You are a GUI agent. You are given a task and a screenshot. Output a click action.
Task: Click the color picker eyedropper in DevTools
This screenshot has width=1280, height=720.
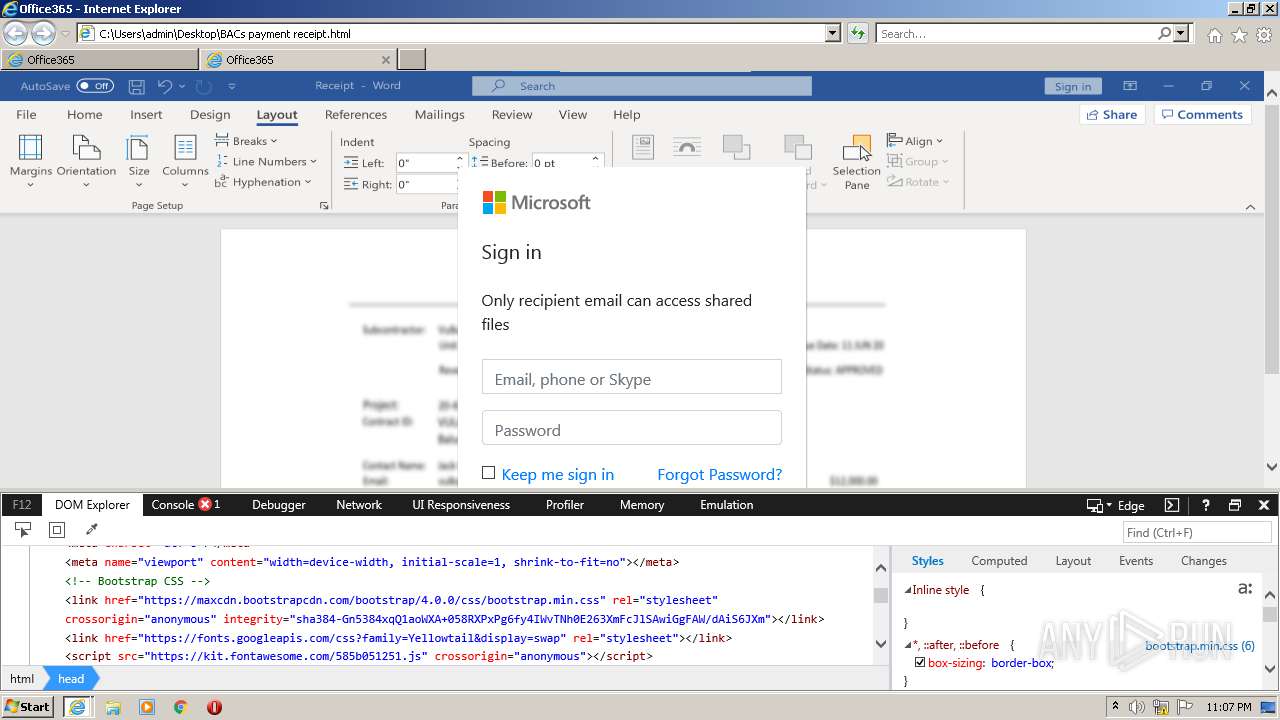(x=91, y=530)
